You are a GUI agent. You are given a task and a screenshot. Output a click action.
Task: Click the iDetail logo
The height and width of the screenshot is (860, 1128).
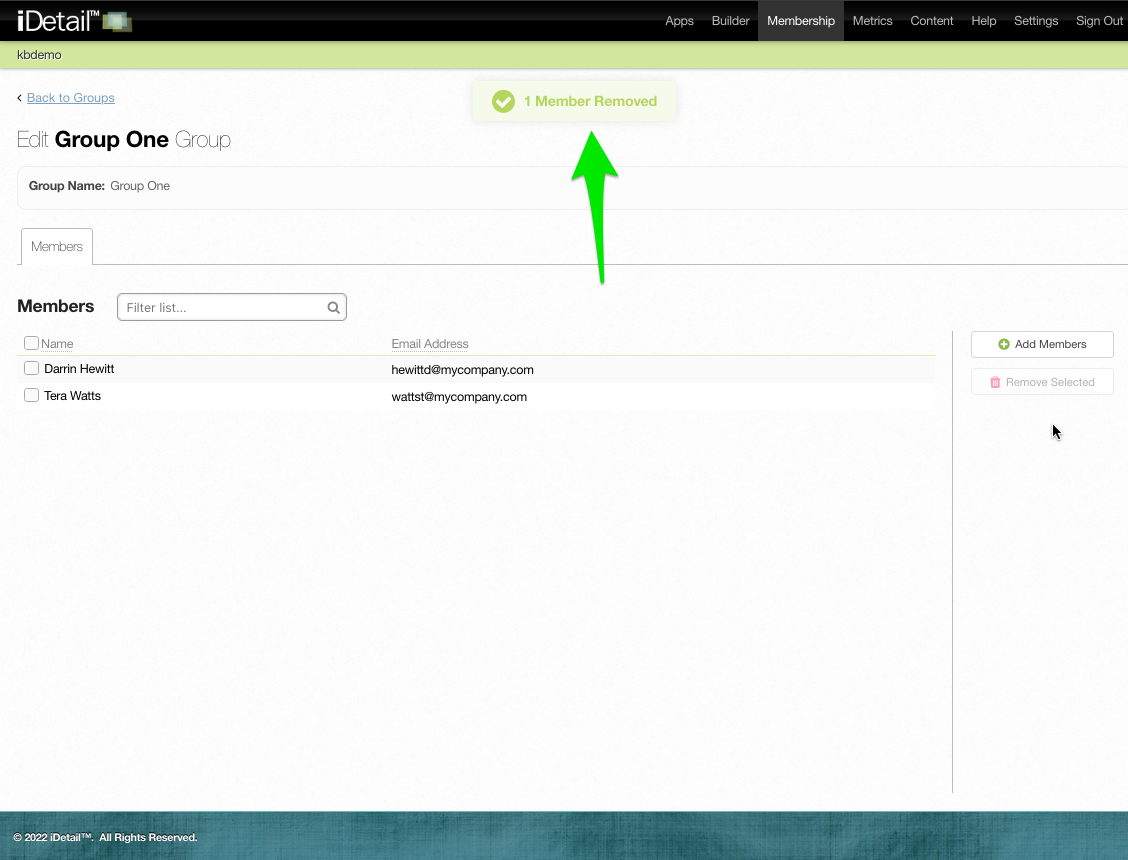[x=74, y=20]
